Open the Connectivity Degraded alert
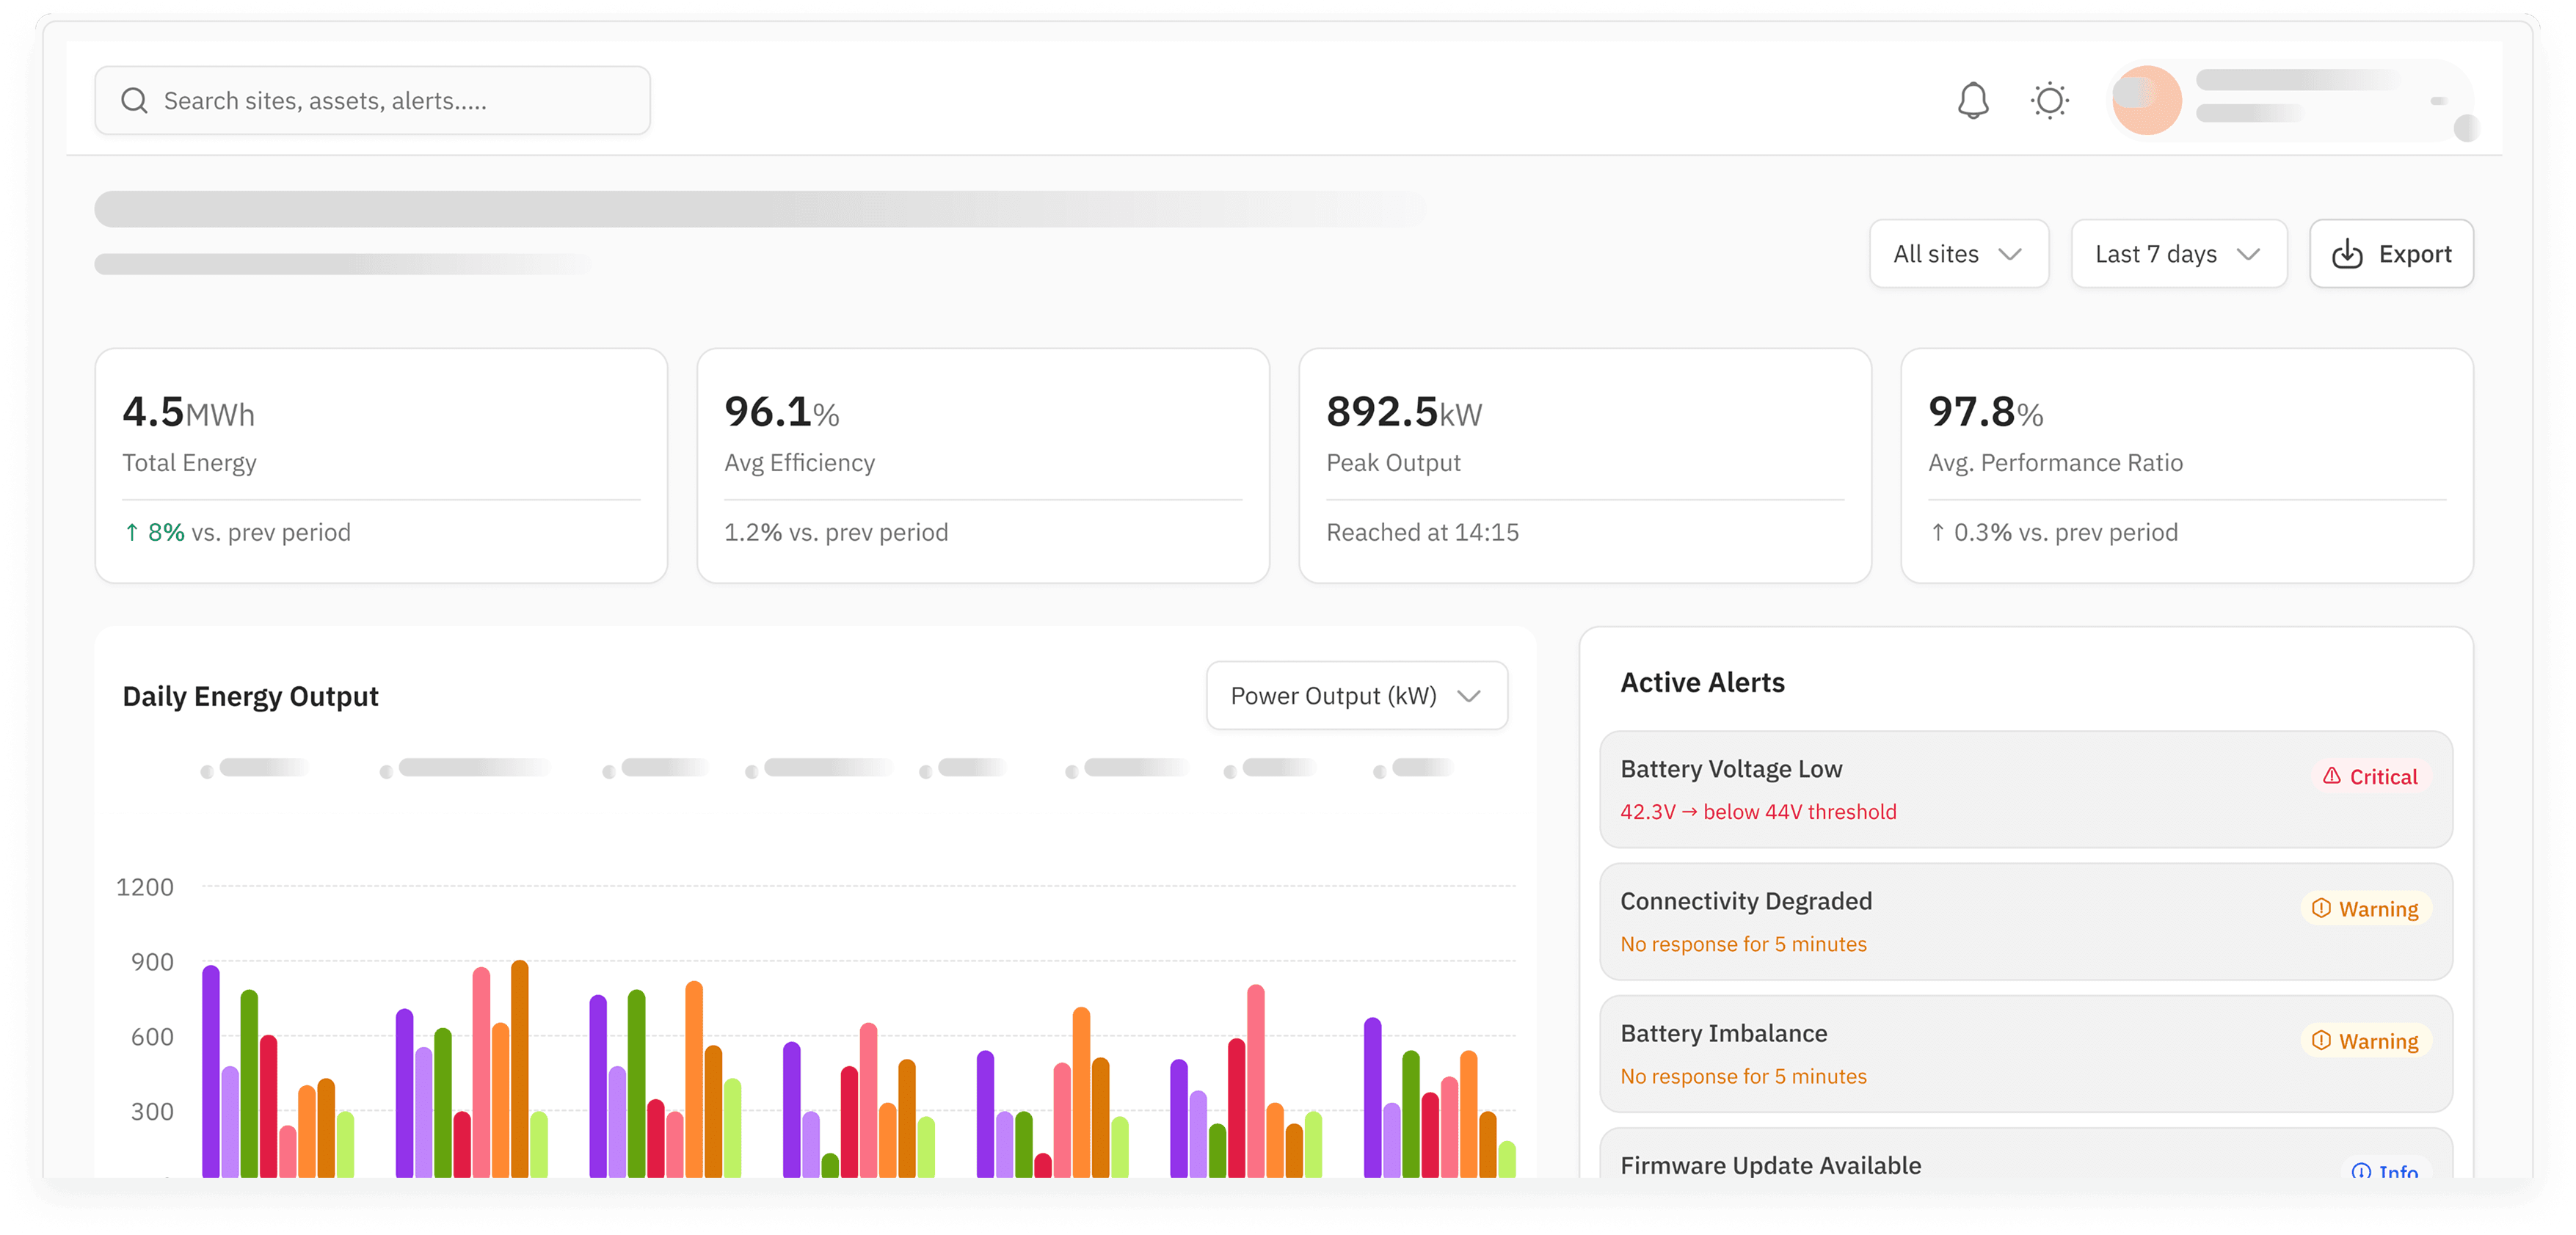 point(2025,921)
